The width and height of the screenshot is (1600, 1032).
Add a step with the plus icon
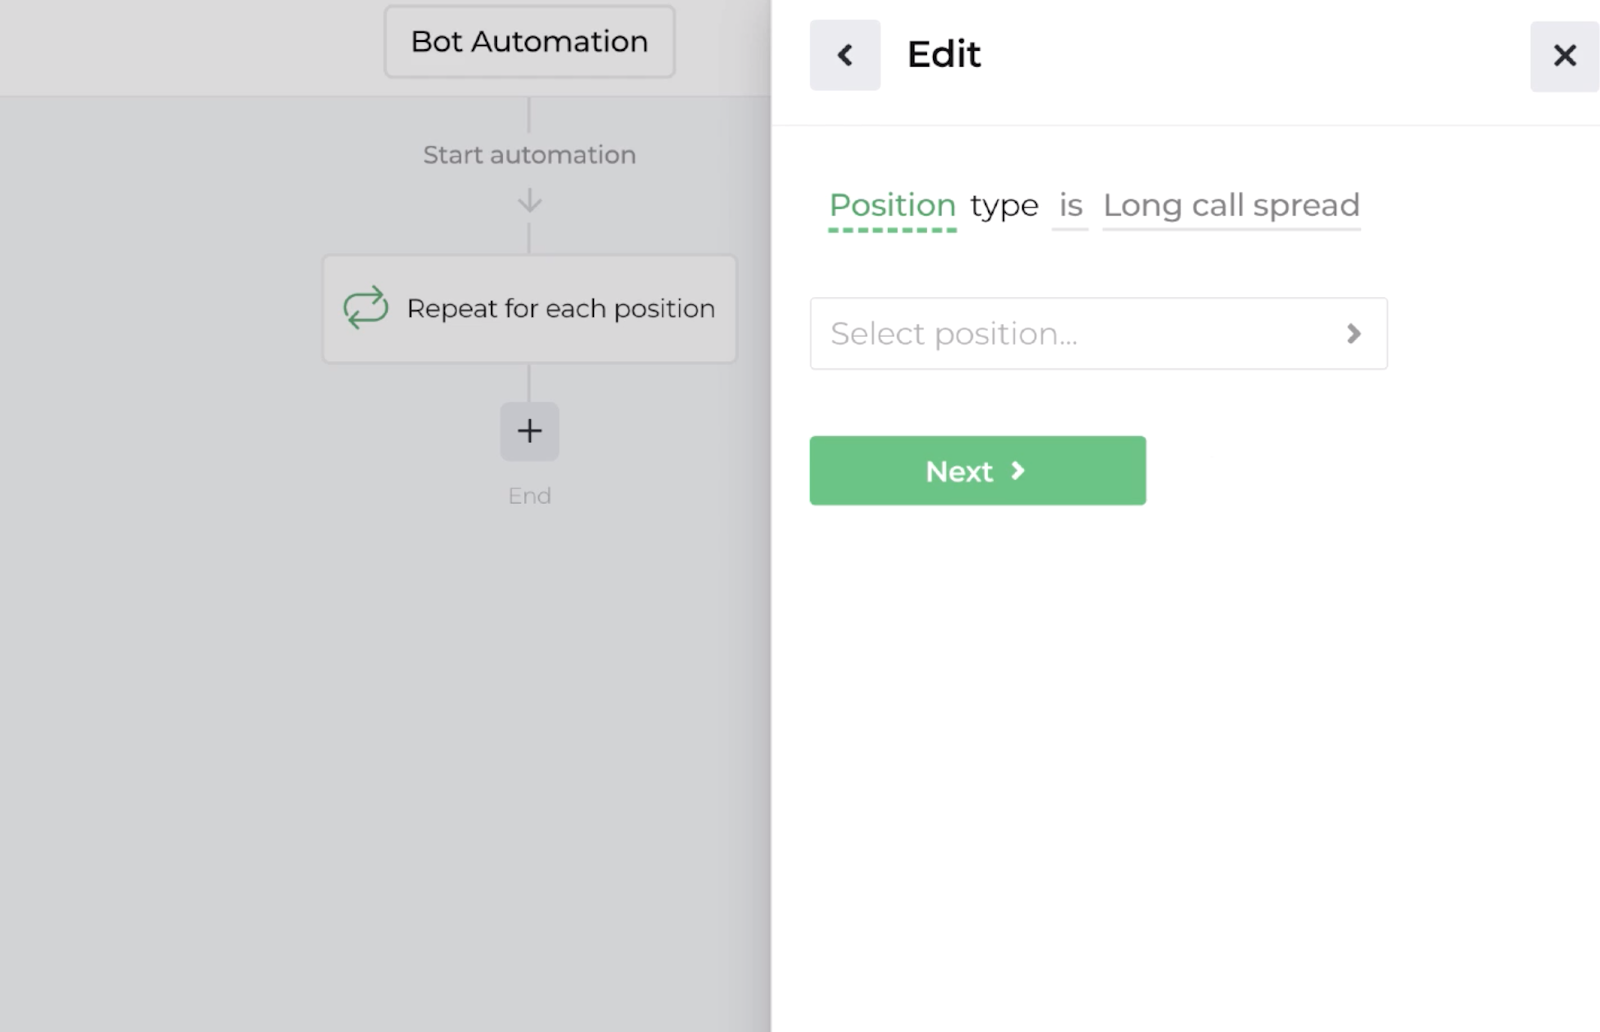[x=529, y=431]
